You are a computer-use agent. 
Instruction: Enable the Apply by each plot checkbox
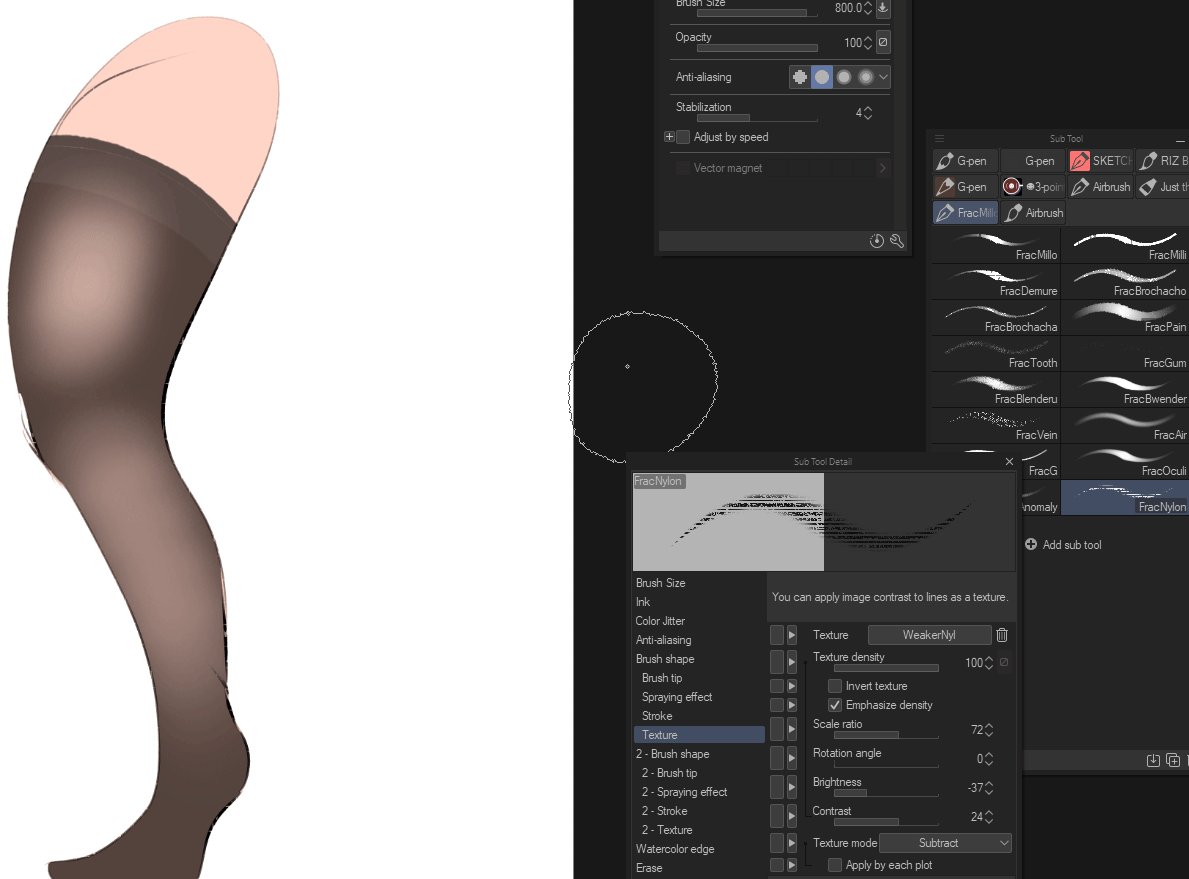click(835, 865)
